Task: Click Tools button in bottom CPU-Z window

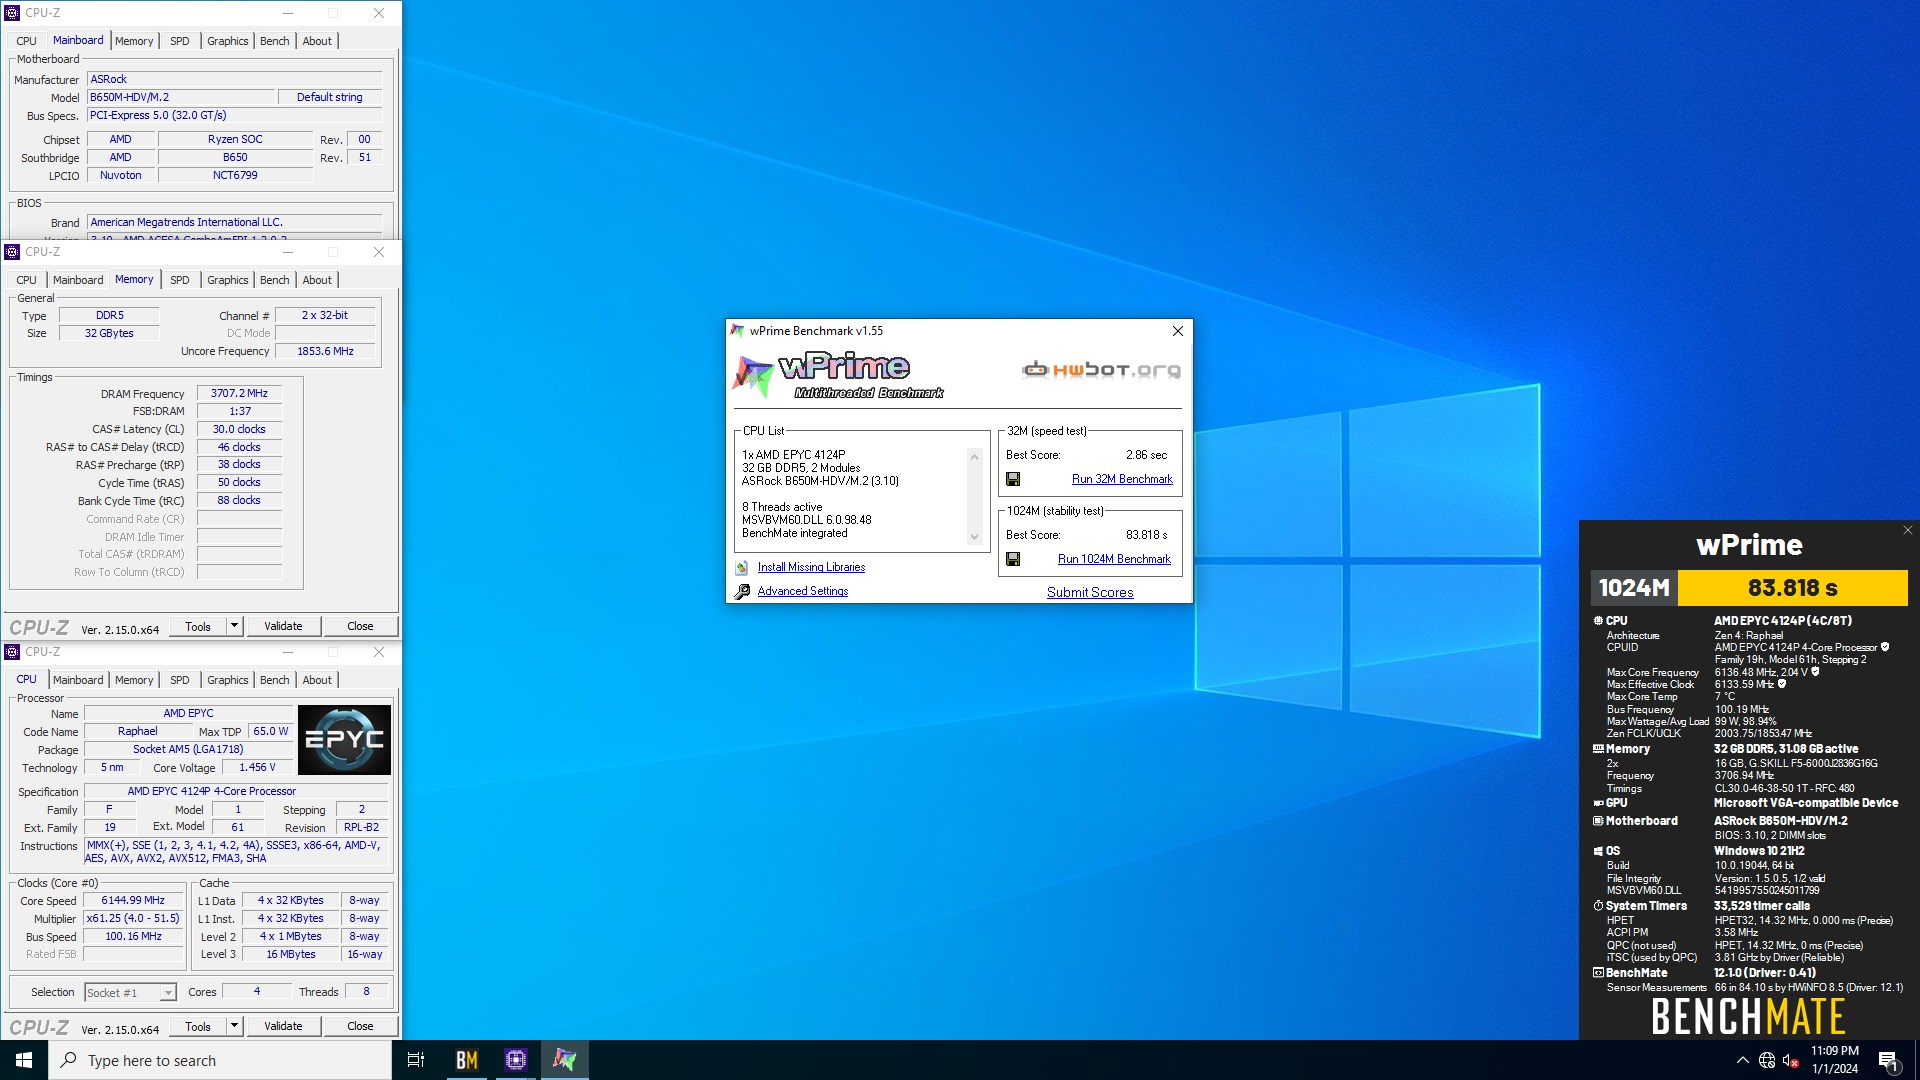Action: (198, 1026)
